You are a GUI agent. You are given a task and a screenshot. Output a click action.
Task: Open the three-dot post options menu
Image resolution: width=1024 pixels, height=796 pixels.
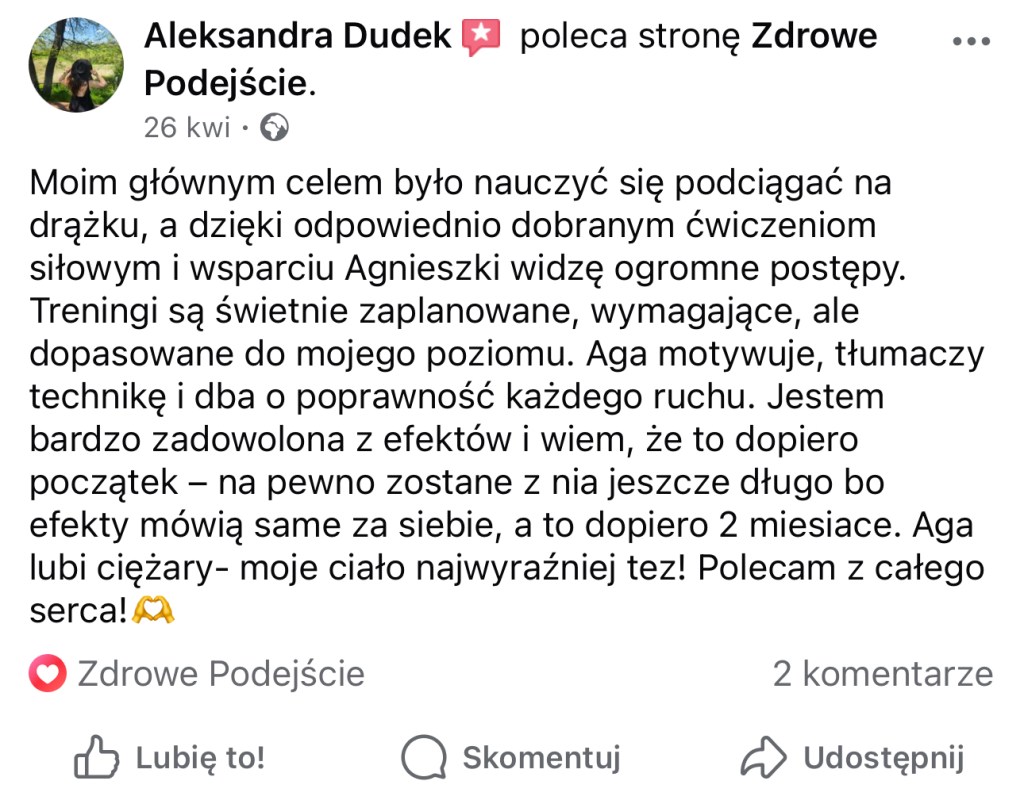(x=970, y=42)
